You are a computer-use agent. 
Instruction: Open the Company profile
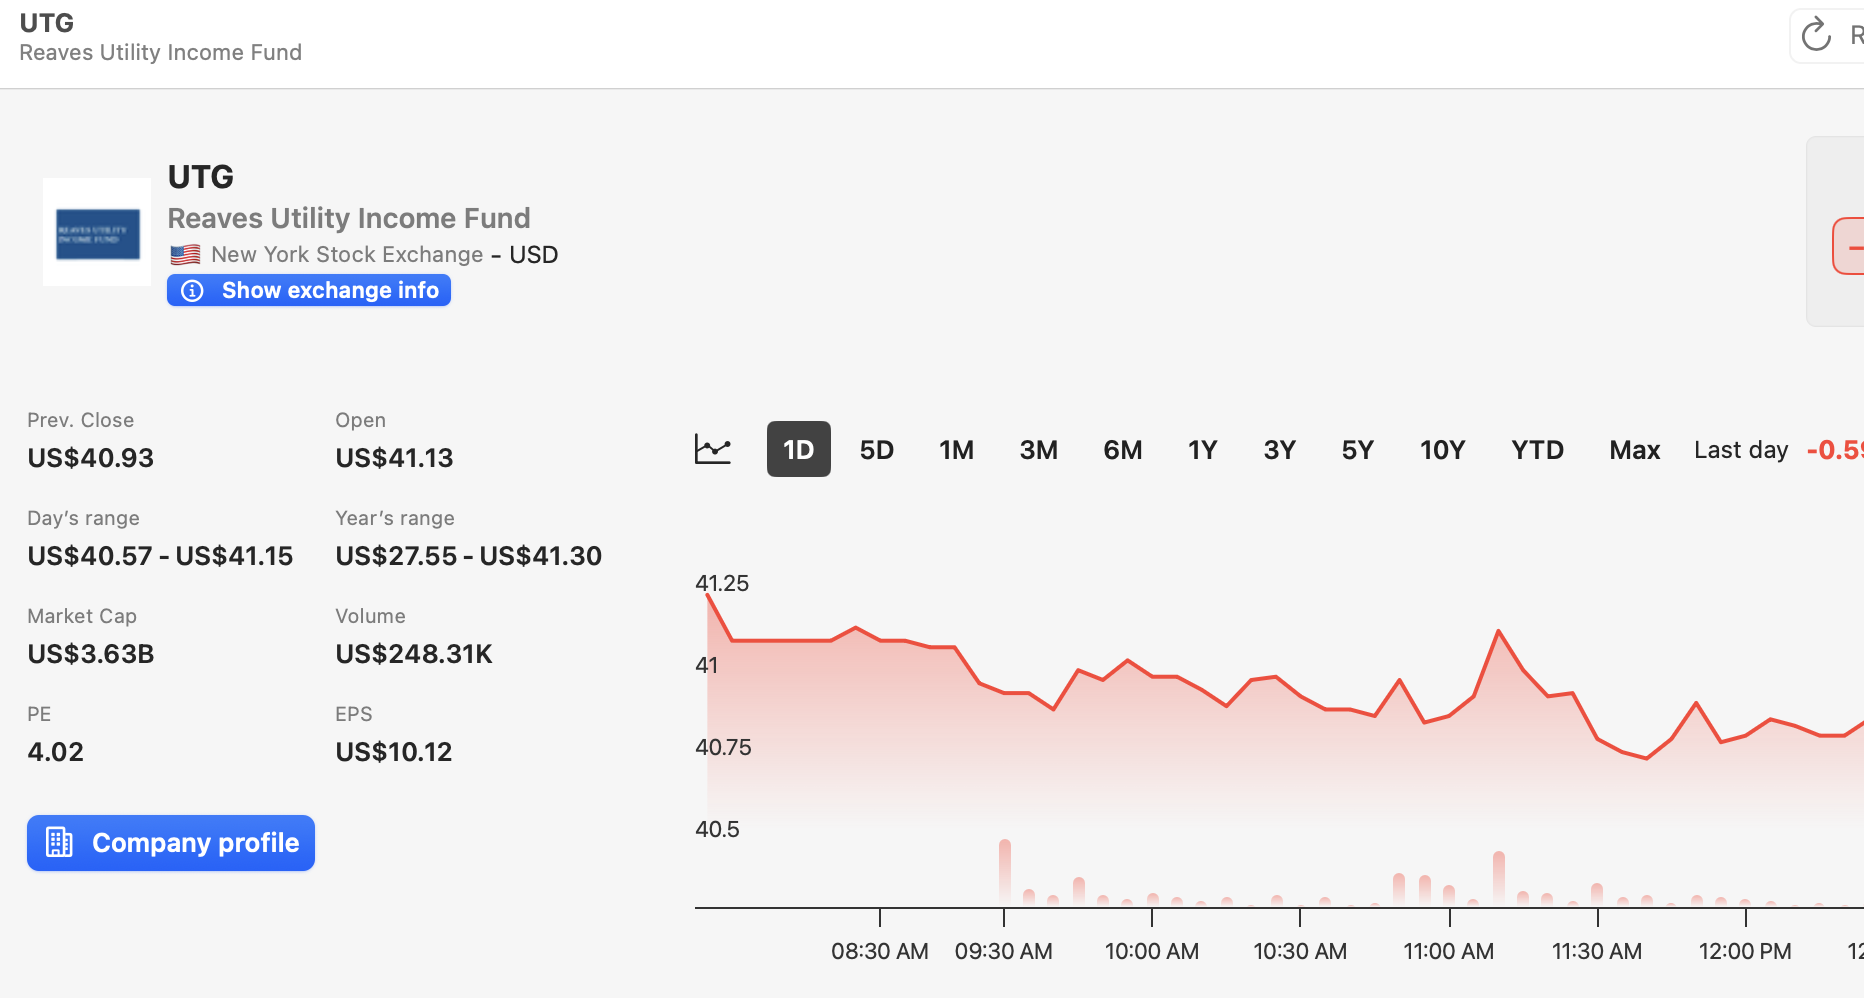click(x=171, y=843)
